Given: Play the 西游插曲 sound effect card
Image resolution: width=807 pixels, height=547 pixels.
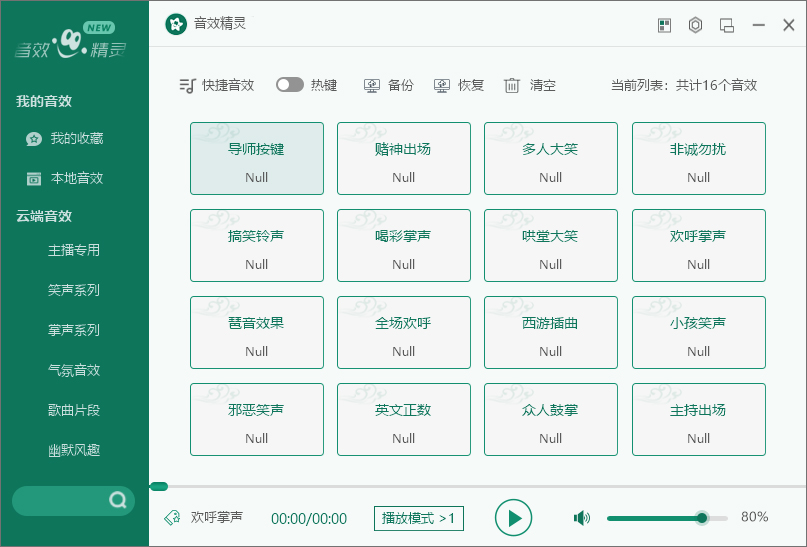Looking at the screenshot, I should (551, 332).
